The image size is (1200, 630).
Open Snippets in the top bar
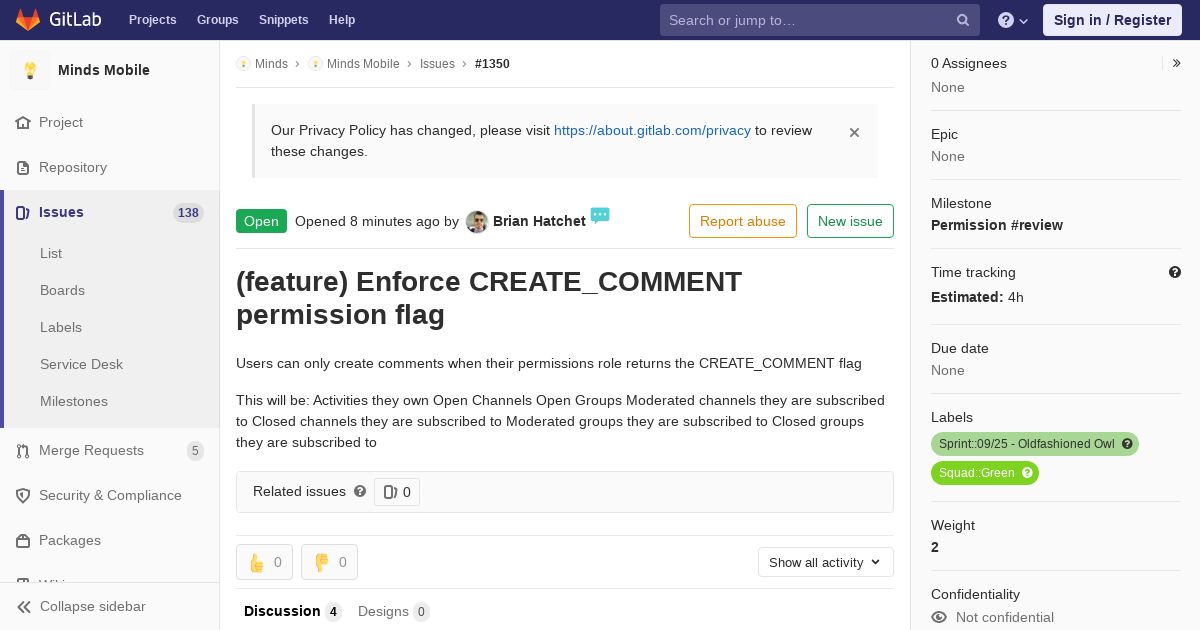283,20
